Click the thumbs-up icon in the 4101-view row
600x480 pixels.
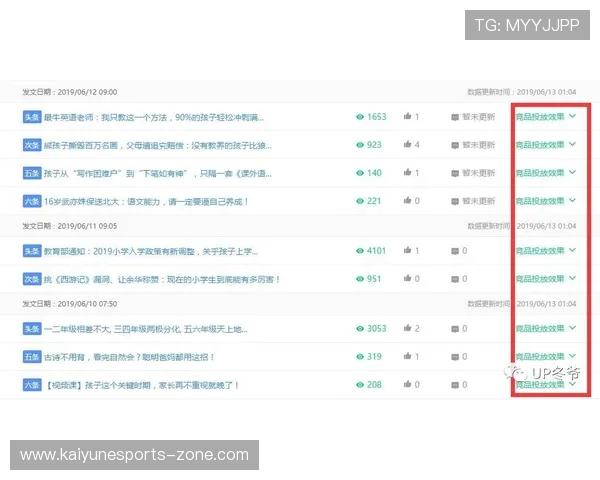click(407, 250)
